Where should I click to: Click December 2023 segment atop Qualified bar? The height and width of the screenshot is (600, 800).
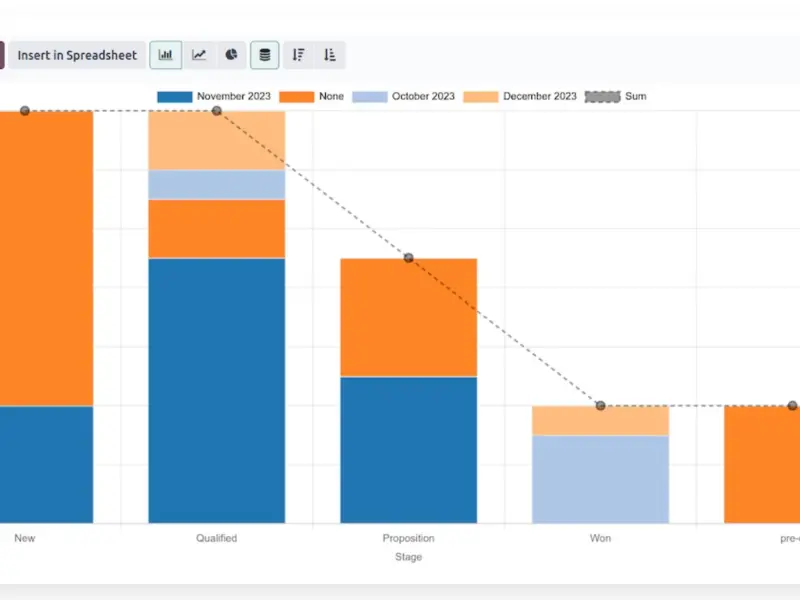(x=216, y=140)
